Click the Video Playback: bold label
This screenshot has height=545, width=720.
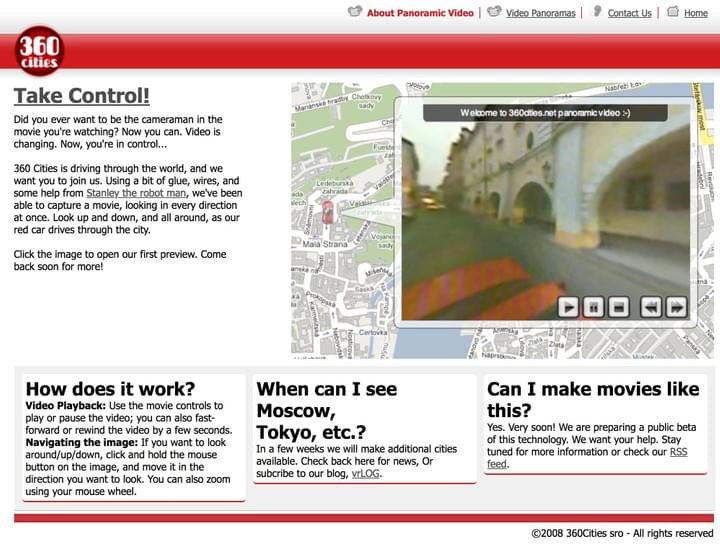66,405
